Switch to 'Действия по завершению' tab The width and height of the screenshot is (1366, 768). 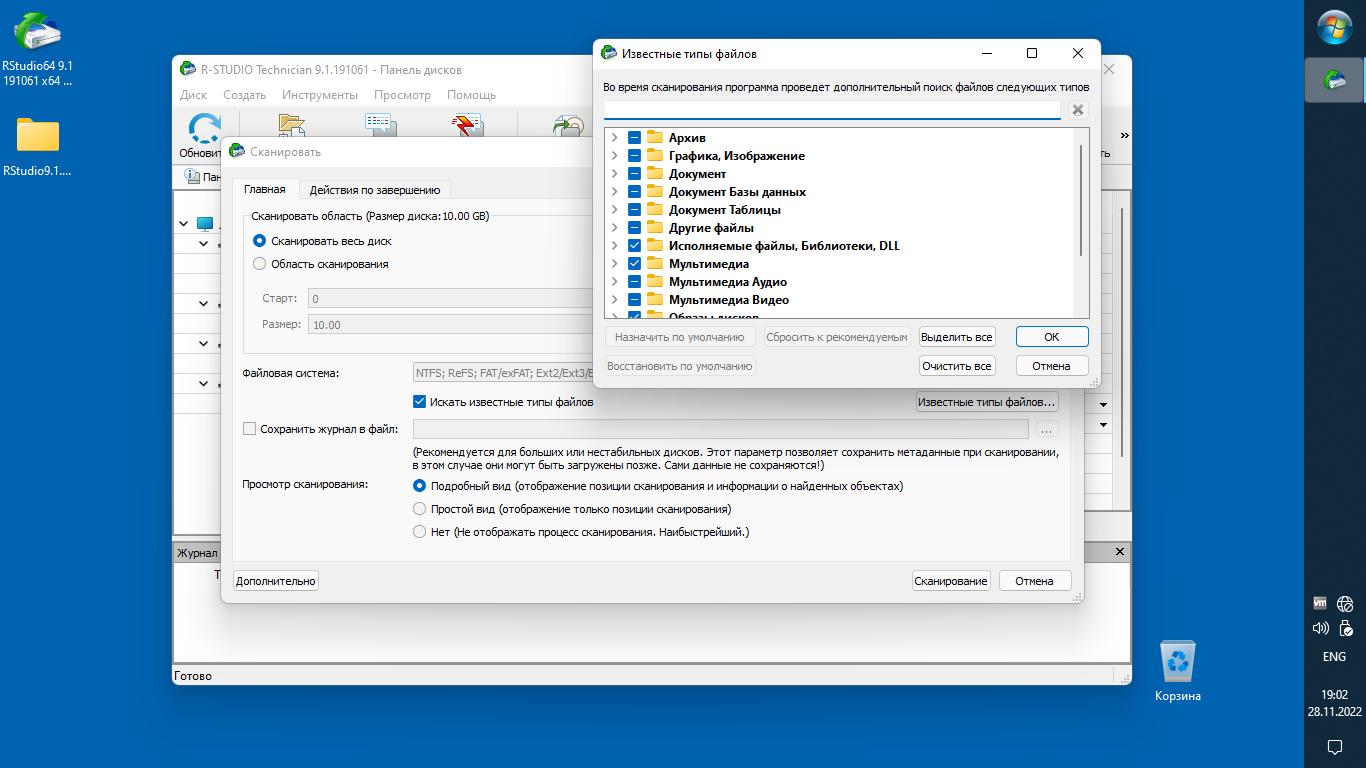pyautogui.click(x=374, y=189)
